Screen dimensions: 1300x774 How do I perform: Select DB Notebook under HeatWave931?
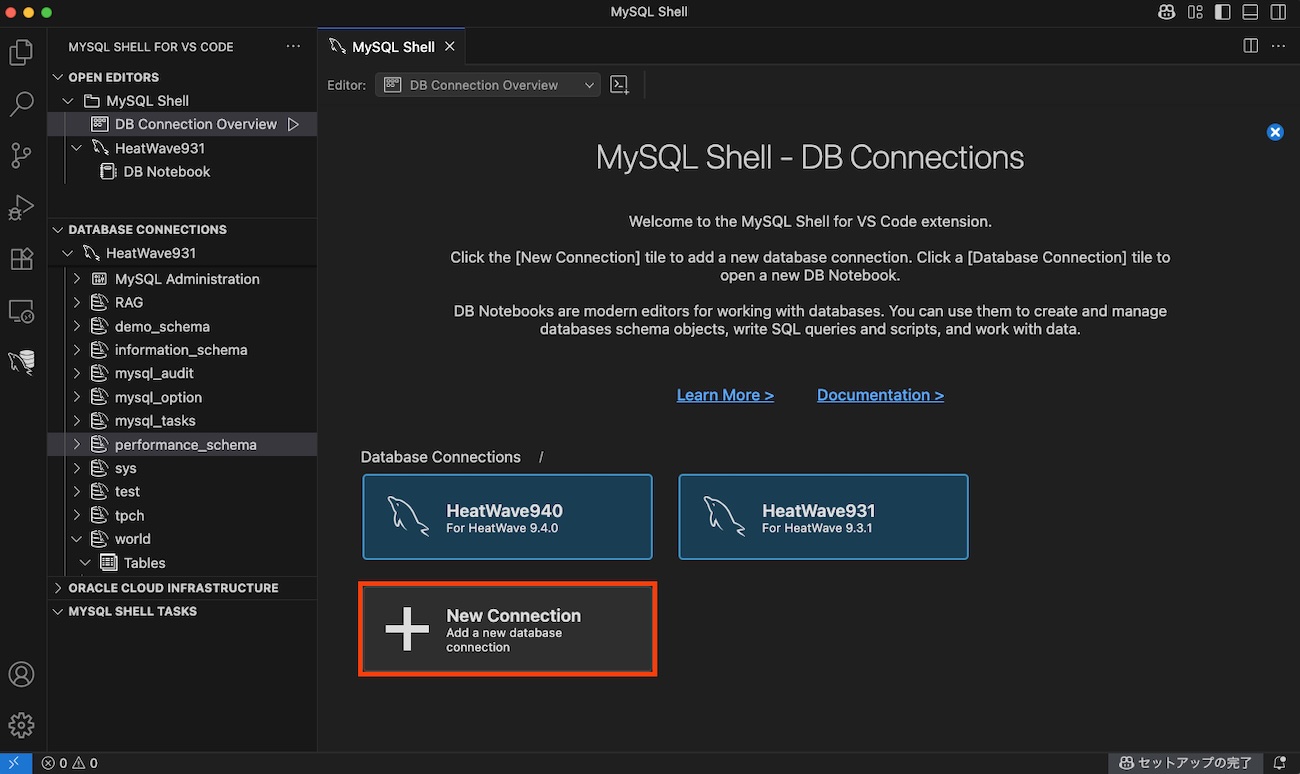coord(182,172)
